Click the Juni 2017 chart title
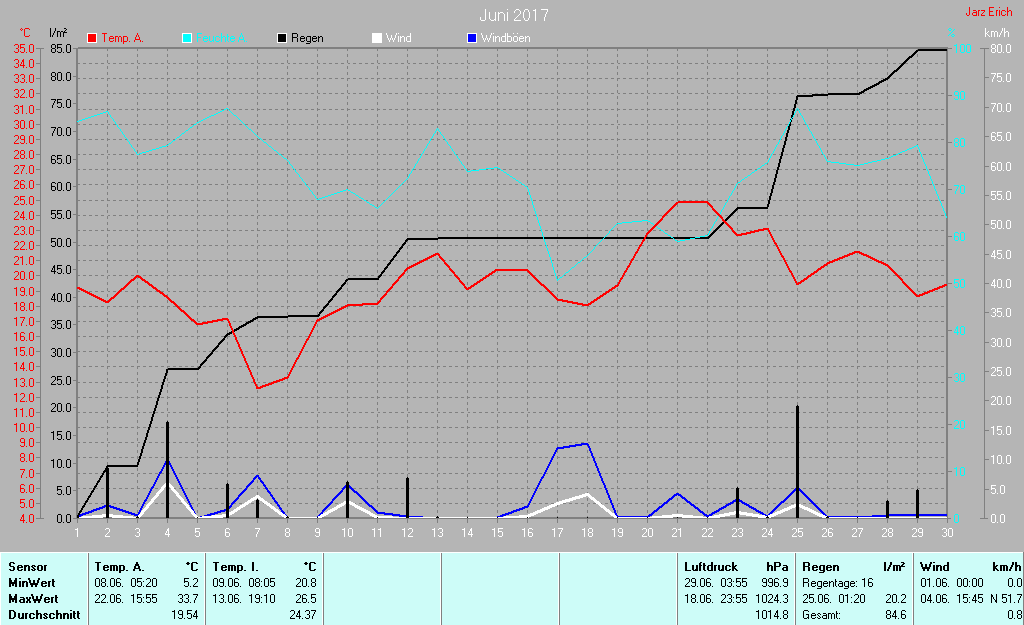 pyautogui.click(x=513, y=15)
